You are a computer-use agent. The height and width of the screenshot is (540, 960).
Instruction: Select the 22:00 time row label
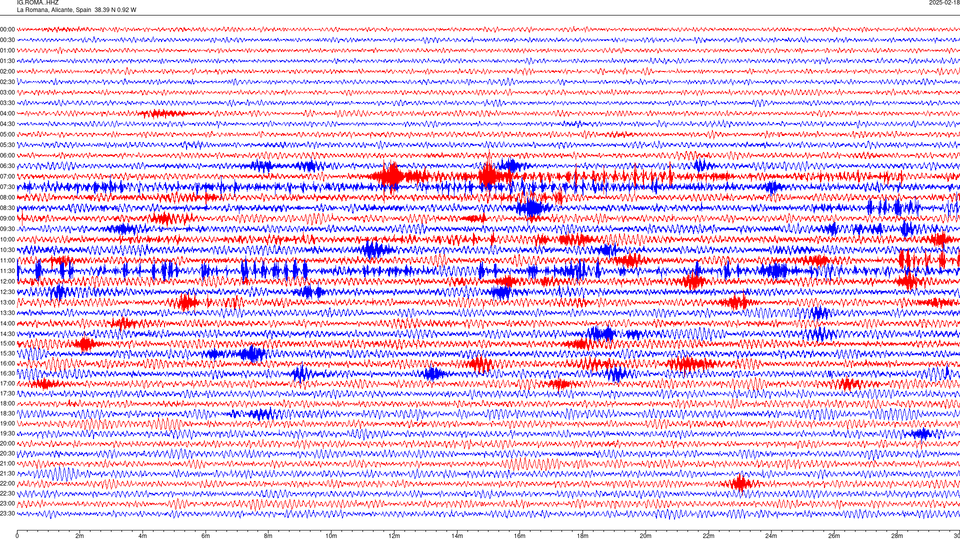point(7,484)
